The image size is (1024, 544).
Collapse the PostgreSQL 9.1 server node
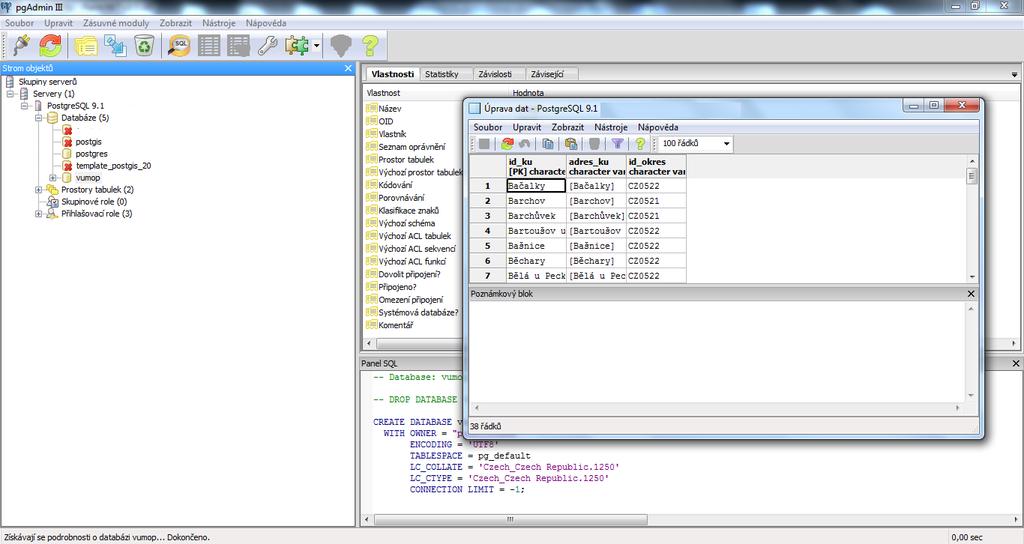(24, 105)
